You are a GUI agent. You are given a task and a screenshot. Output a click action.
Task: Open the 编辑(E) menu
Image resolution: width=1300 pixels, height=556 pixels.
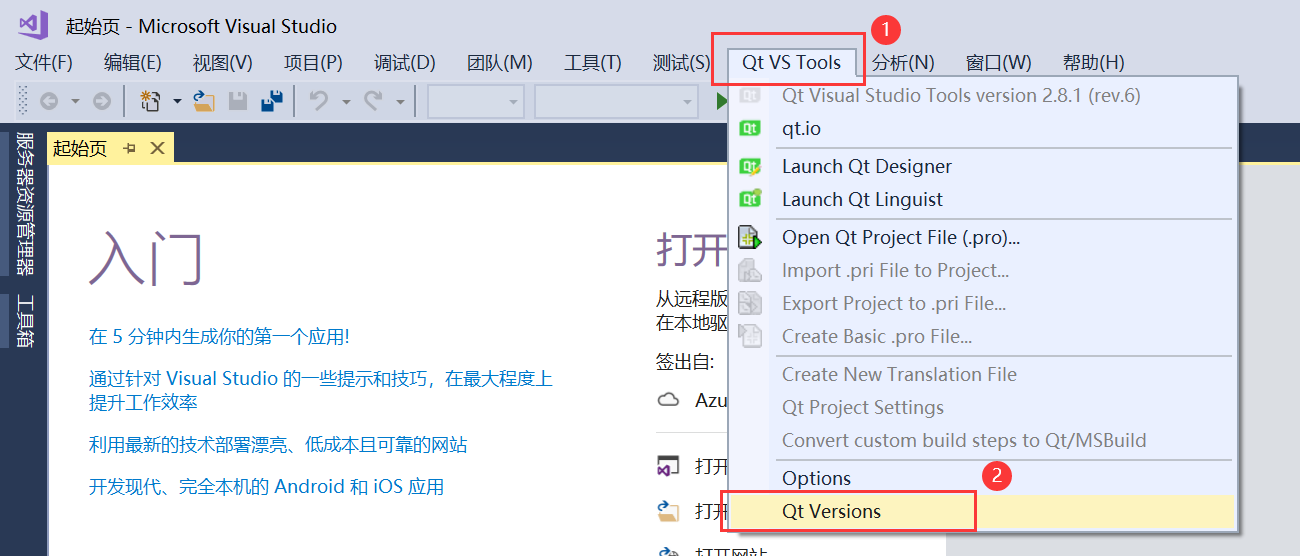tap(133, 63)
